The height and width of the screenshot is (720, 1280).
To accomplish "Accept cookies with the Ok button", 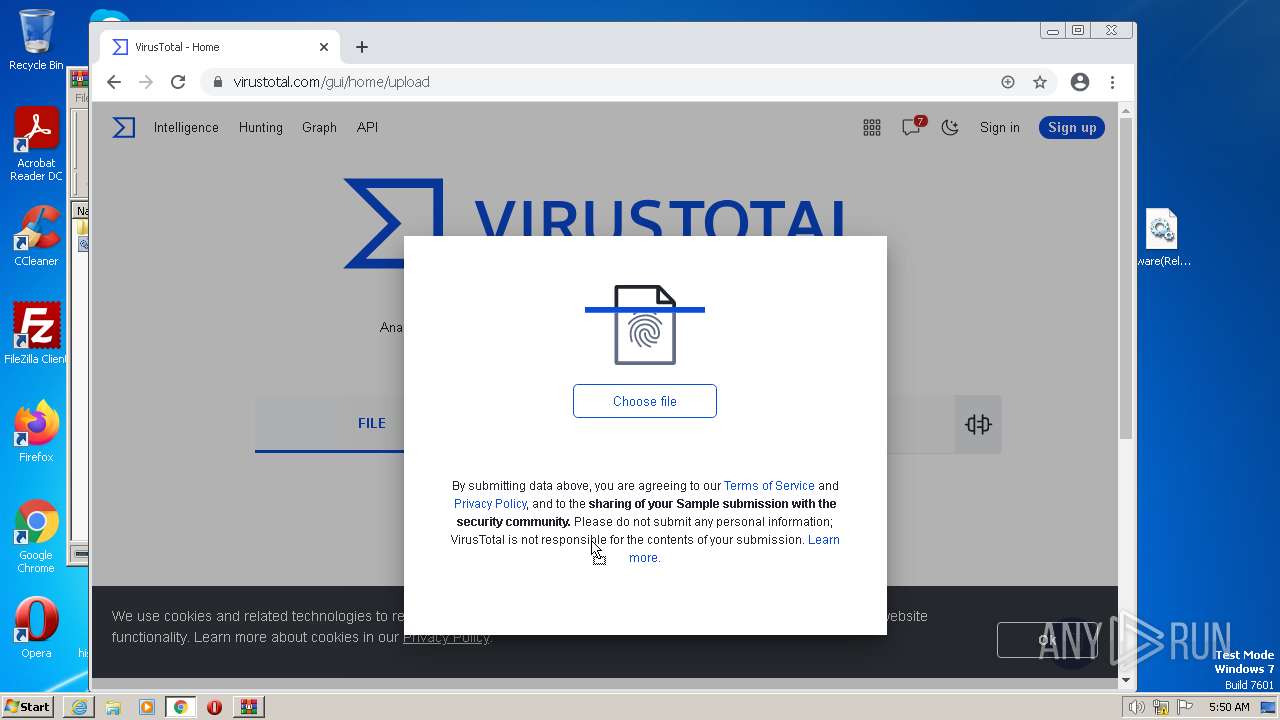I will 1047,640.
